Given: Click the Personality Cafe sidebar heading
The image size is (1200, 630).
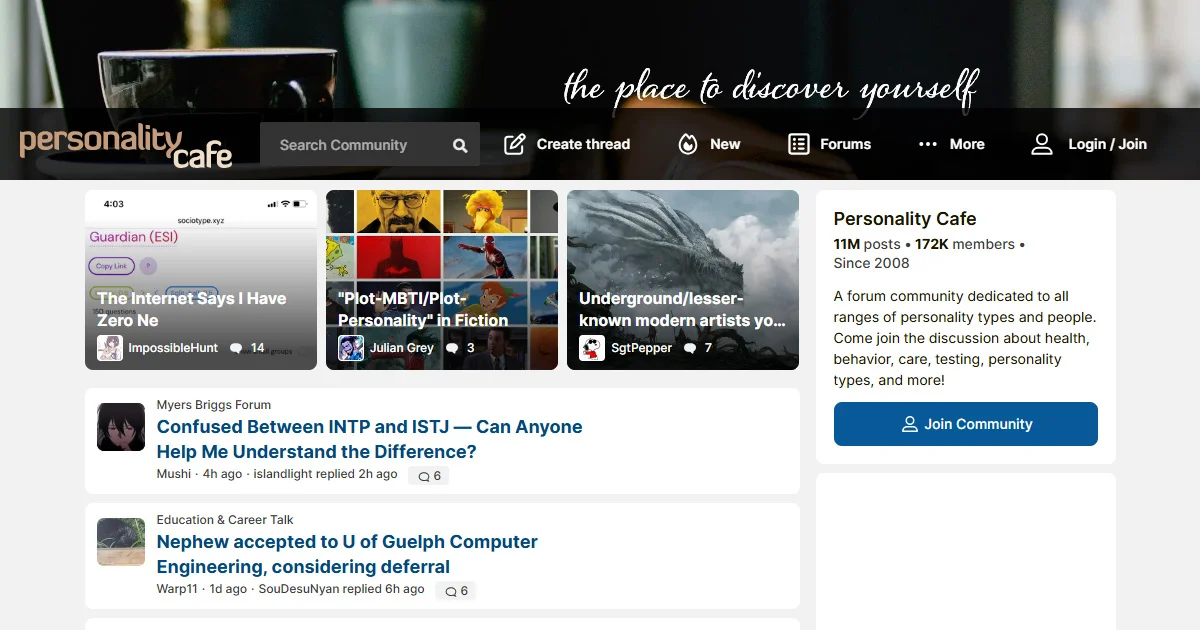Looking at the screenshot, I should pyautogui.click(x=905, y=219).
